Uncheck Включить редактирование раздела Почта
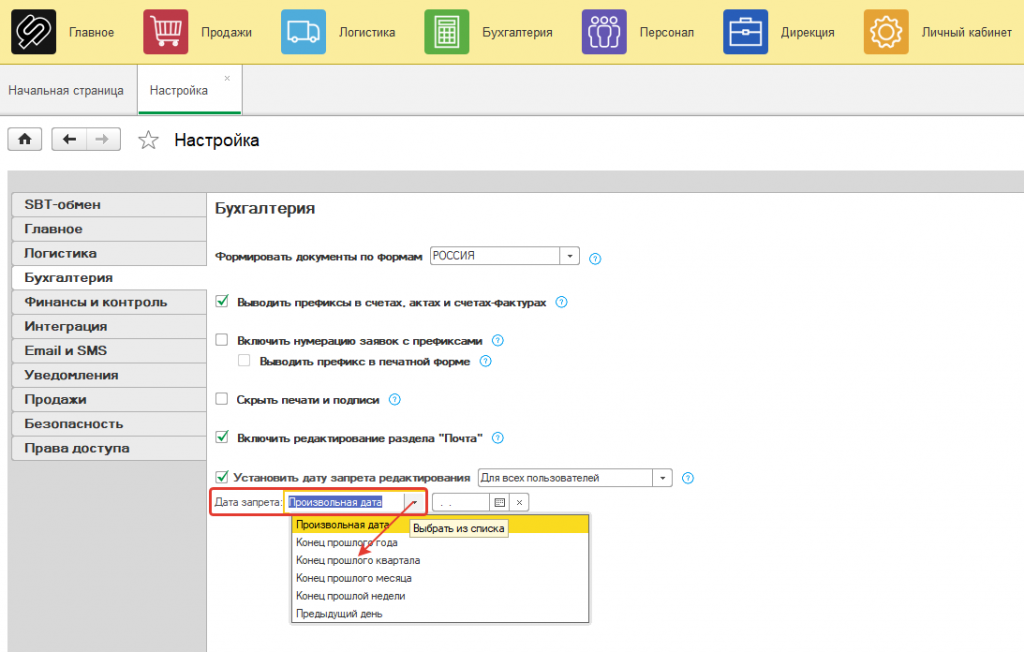 coord(222,437)
